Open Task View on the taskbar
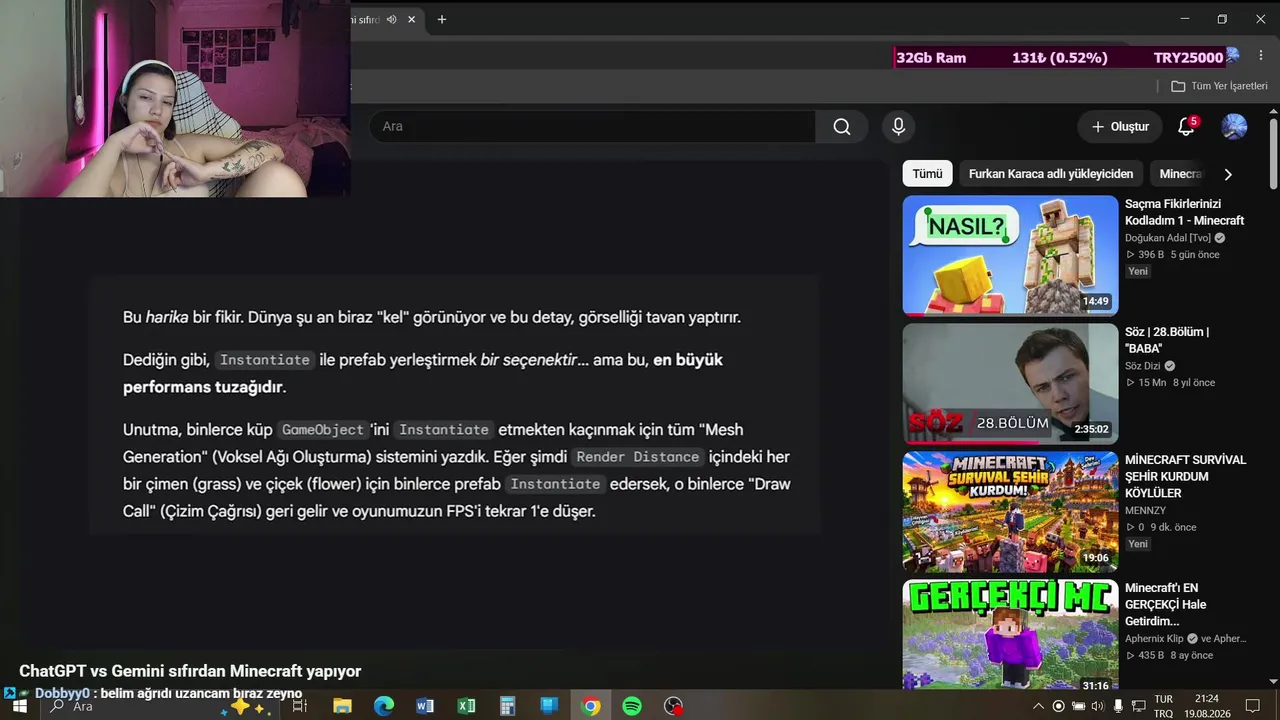This screenshot has height=720, width=1280. click(299, 706)
